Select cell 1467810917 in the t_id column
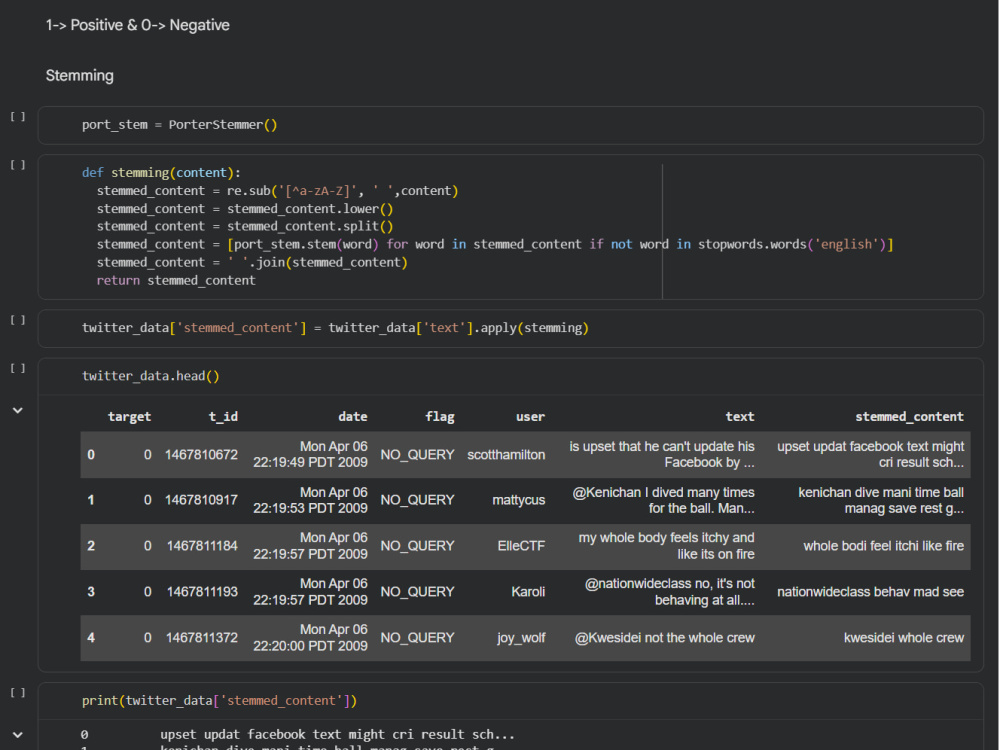This screenshot has height=750, width=1000. [x=202, y=500]
